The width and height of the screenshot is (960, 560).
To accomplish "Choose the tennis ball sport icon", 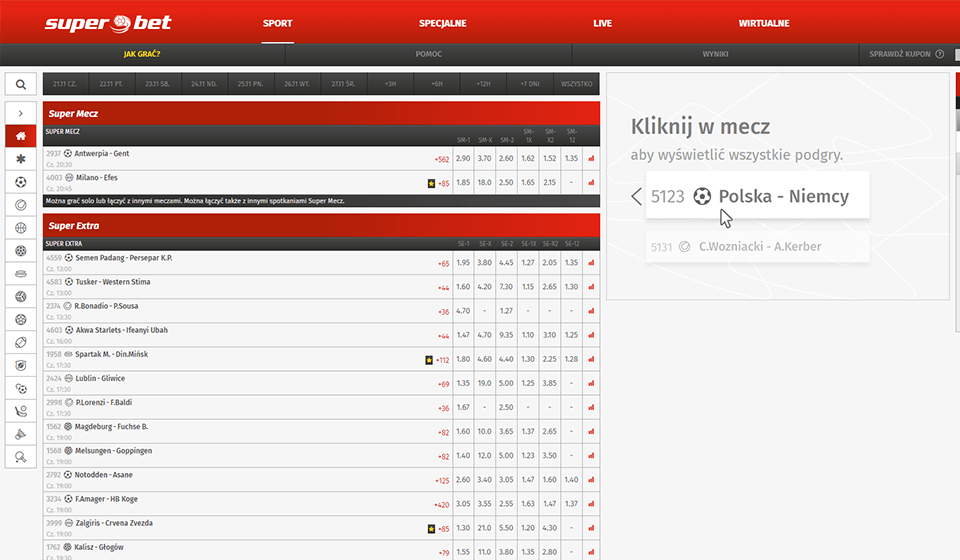I will 21,205.
